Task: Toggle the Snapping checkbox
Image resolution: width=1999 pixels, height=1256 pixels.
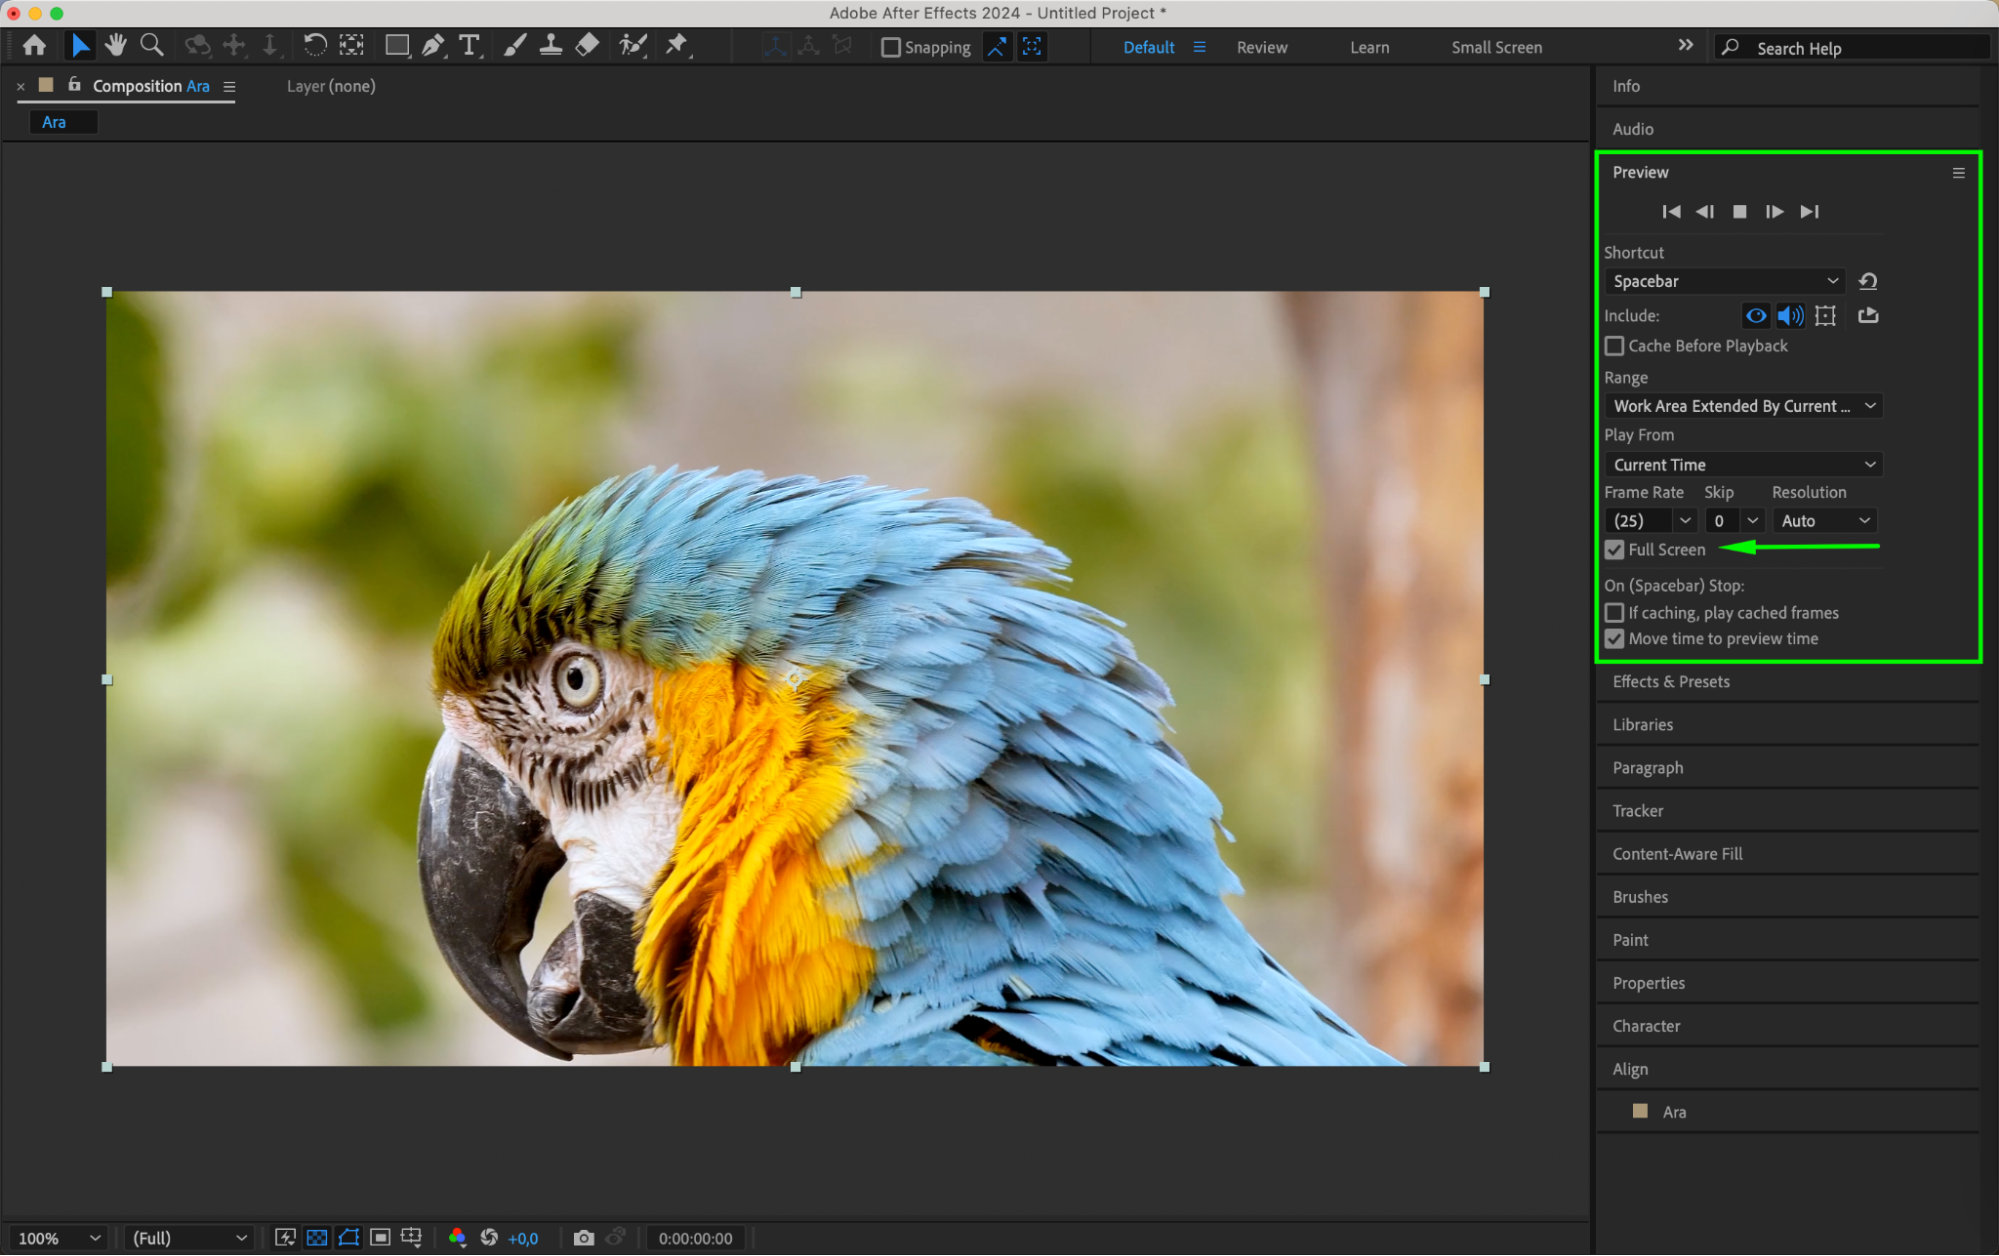Action: (x=890, y=47)
